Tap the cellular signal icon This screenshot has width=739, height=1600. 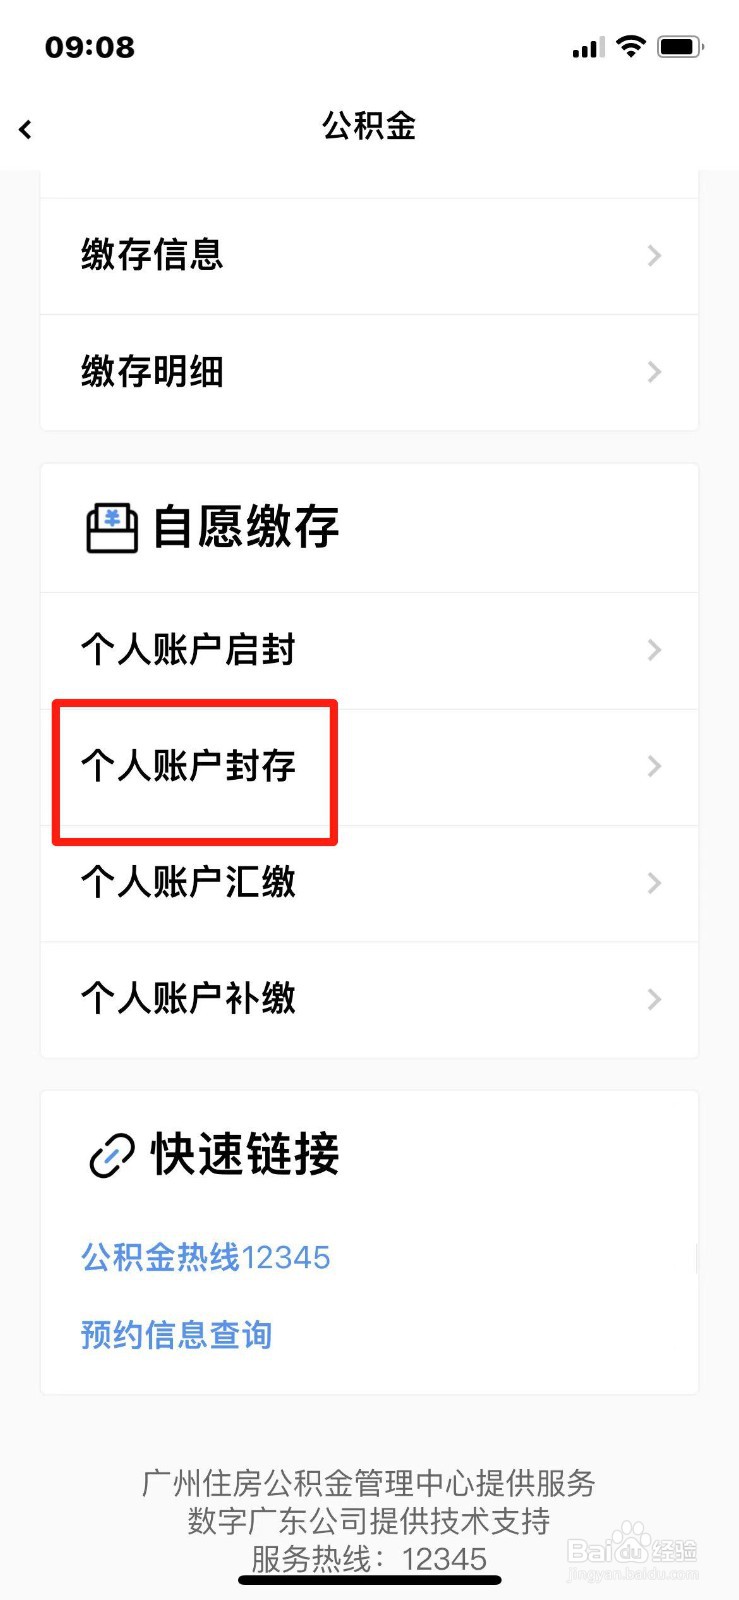tap(587, 47)
